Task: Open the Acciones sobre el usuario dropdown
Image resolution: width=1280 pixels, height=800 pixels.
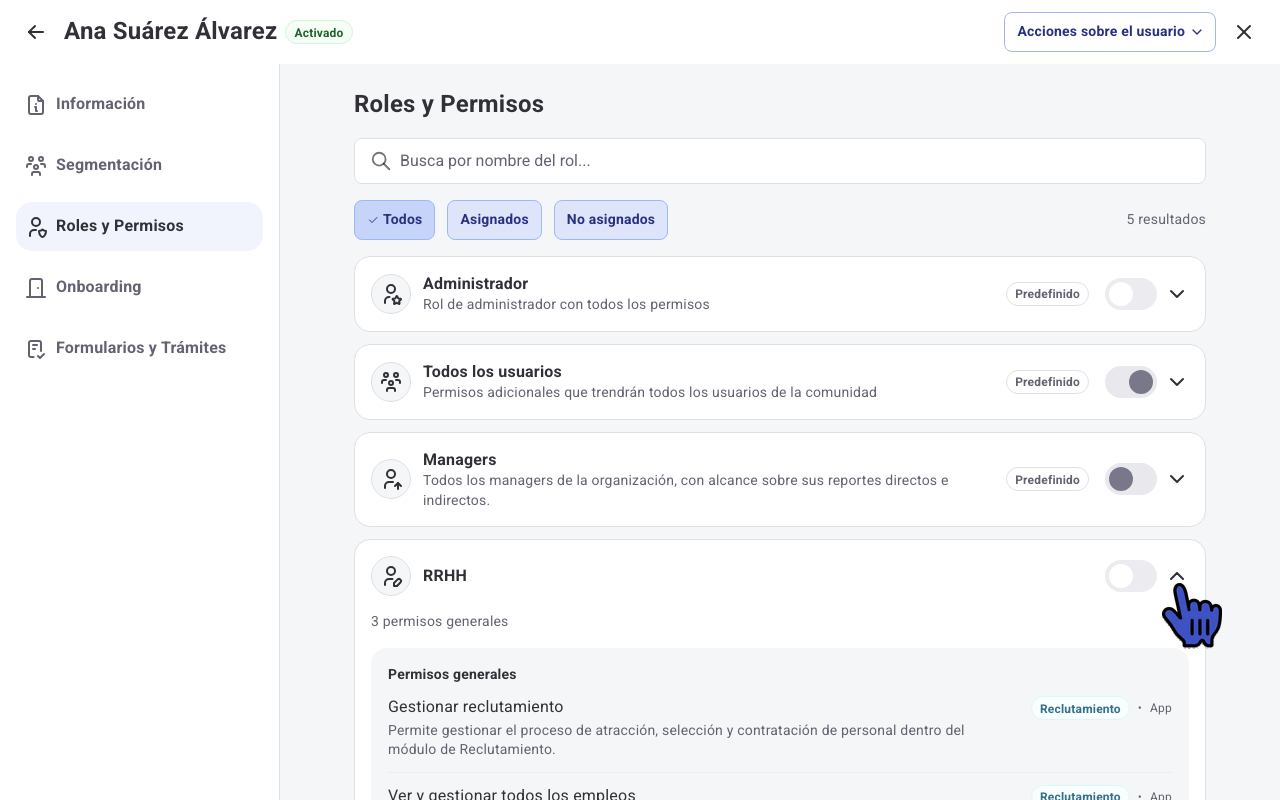Action: coord(1110,32)
